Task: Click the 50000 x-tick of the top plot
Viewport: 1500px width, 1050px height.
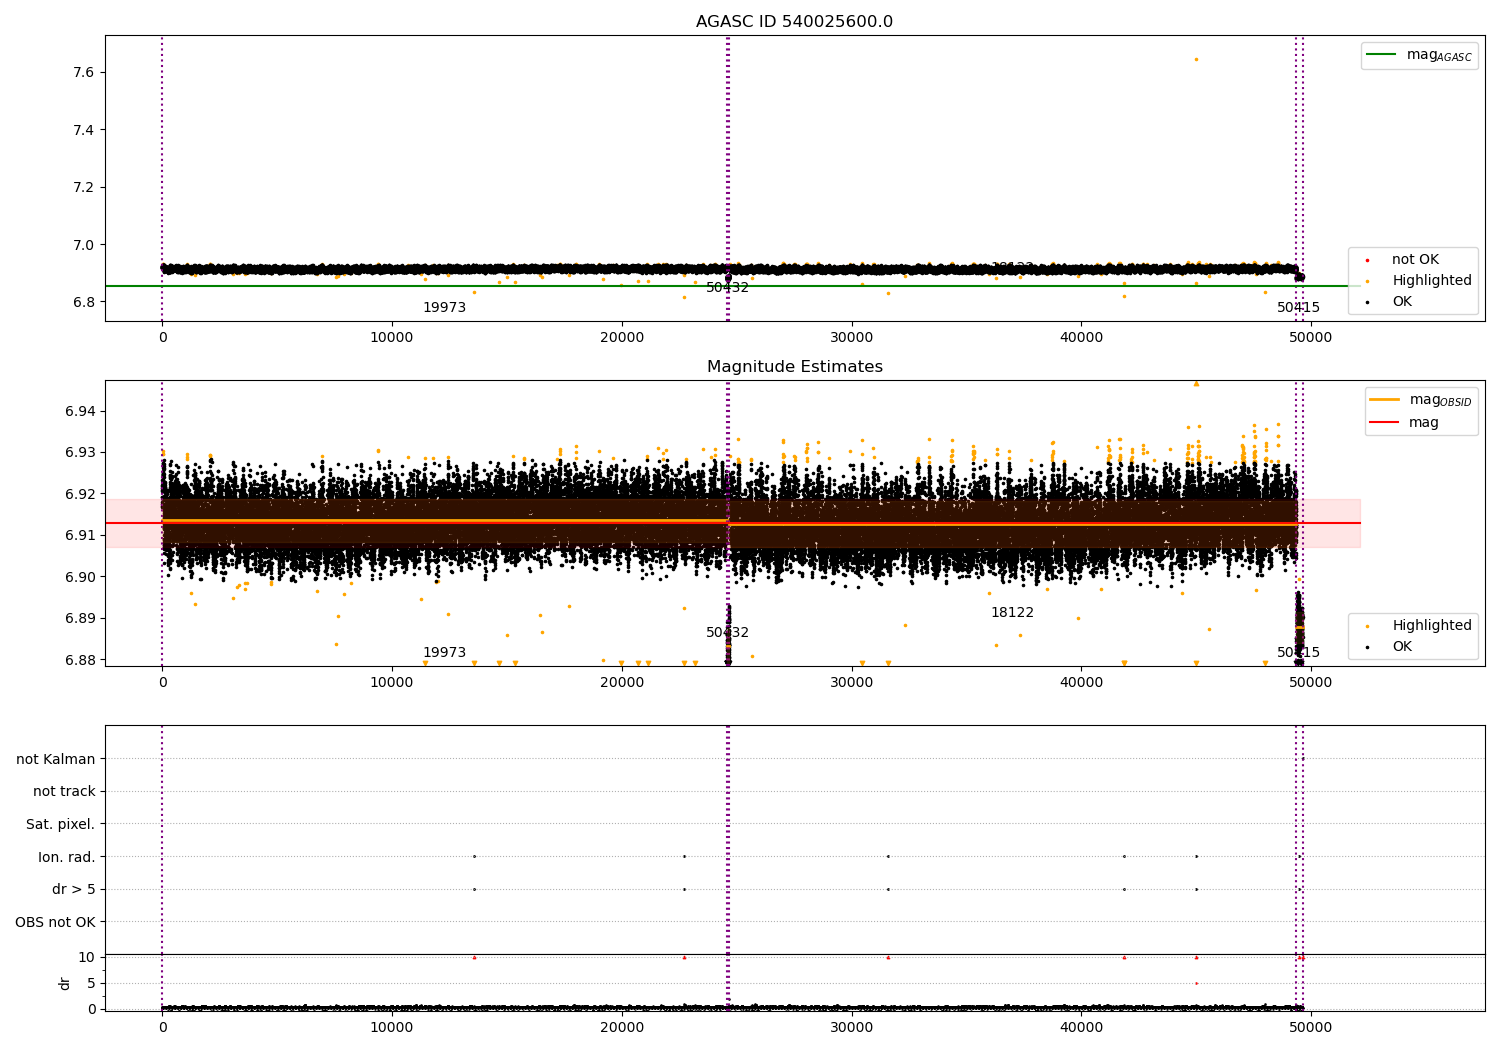Action: click(1311, 338)
